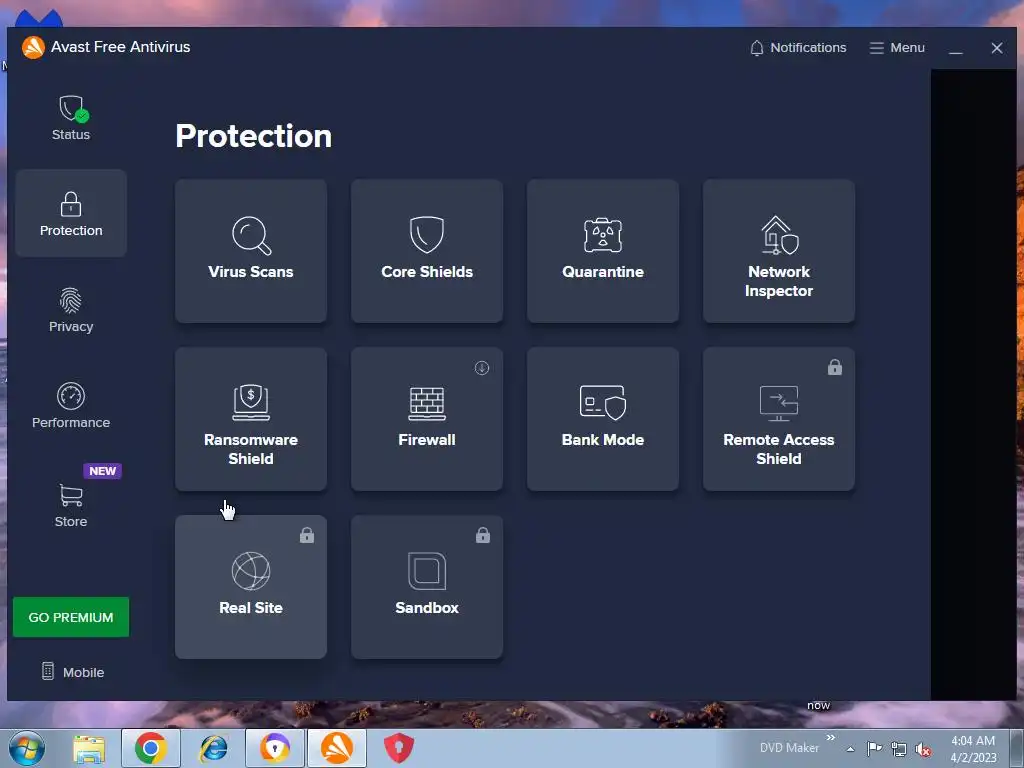Close the Avast window
Viewport: 1024px width, 768px height.
(997, 48)
